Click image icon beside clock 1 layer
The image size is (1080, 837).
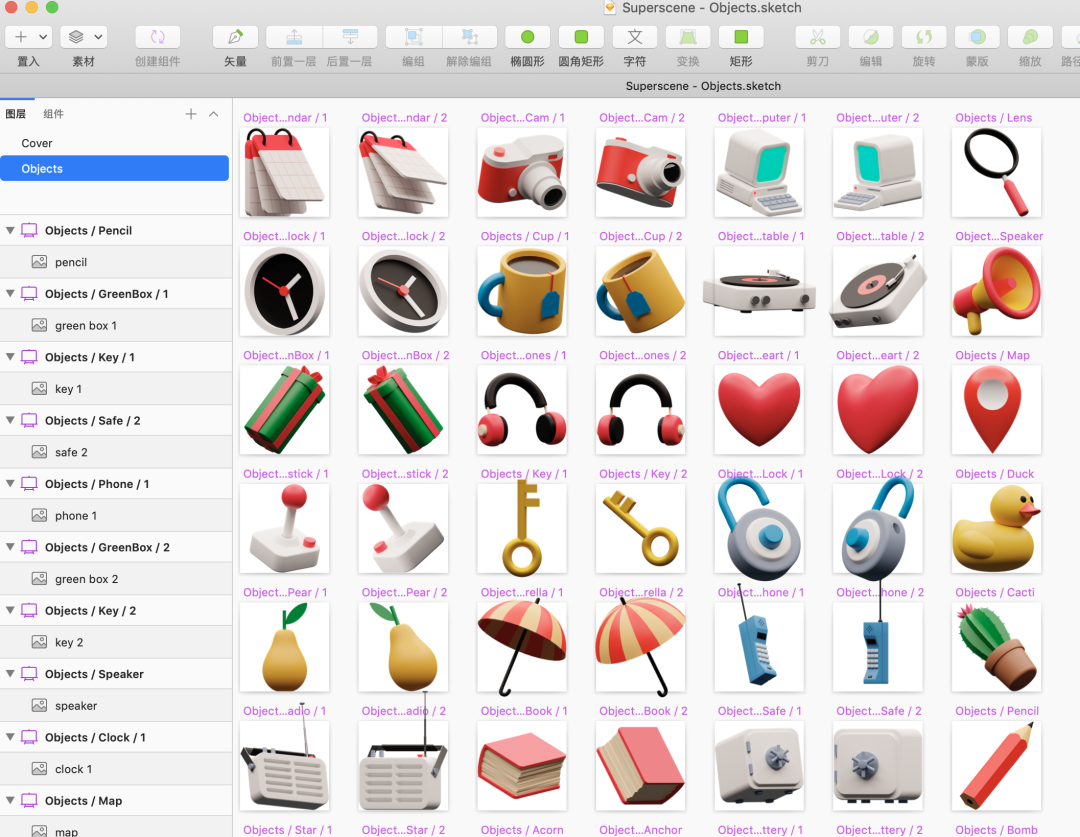[39, 769]
